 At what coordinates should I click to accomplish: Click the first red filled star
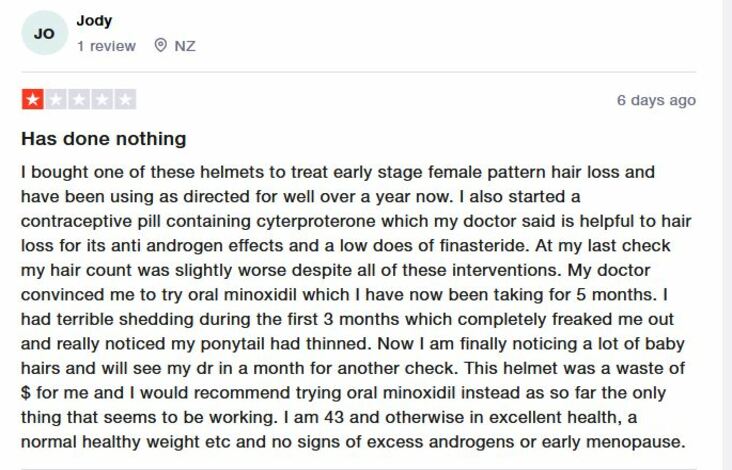(32, 100)
